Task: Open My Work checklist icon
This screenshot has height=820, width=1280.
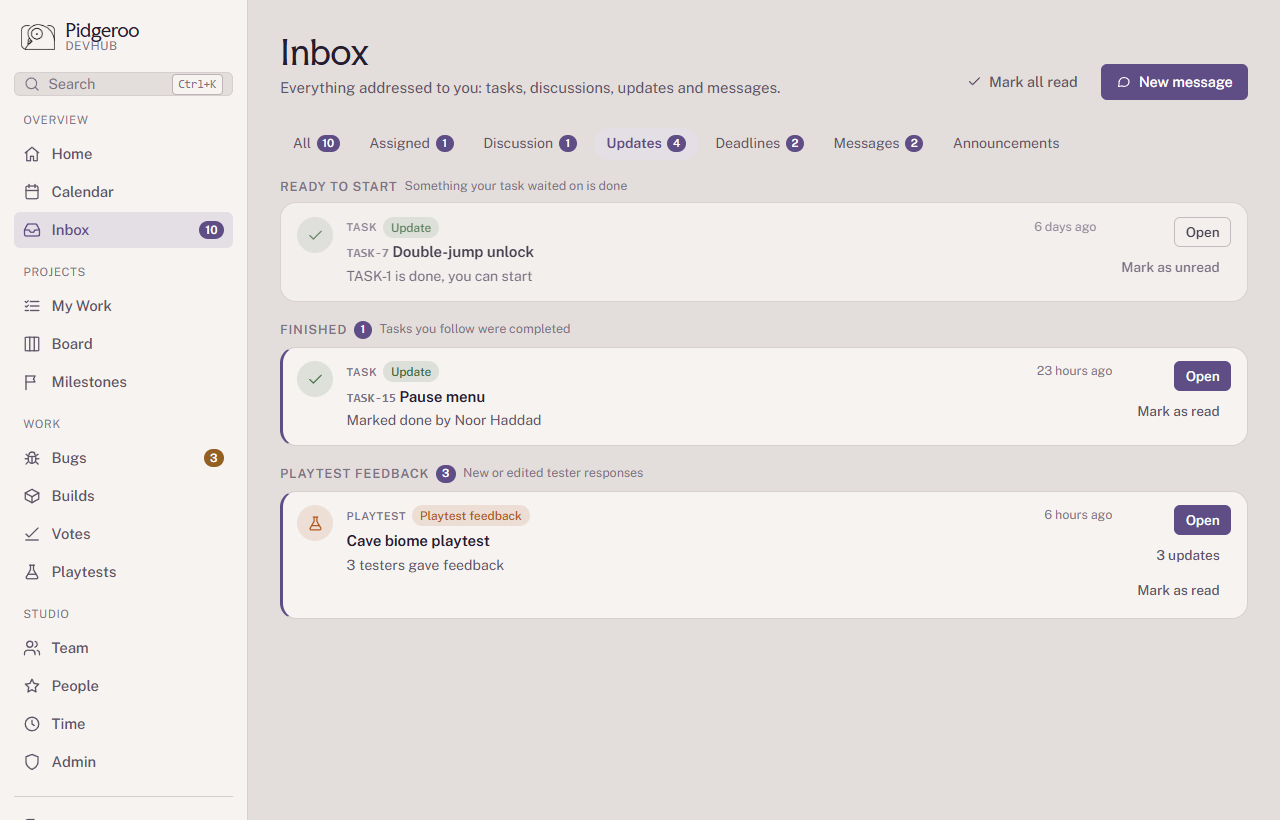Action: 33,306
